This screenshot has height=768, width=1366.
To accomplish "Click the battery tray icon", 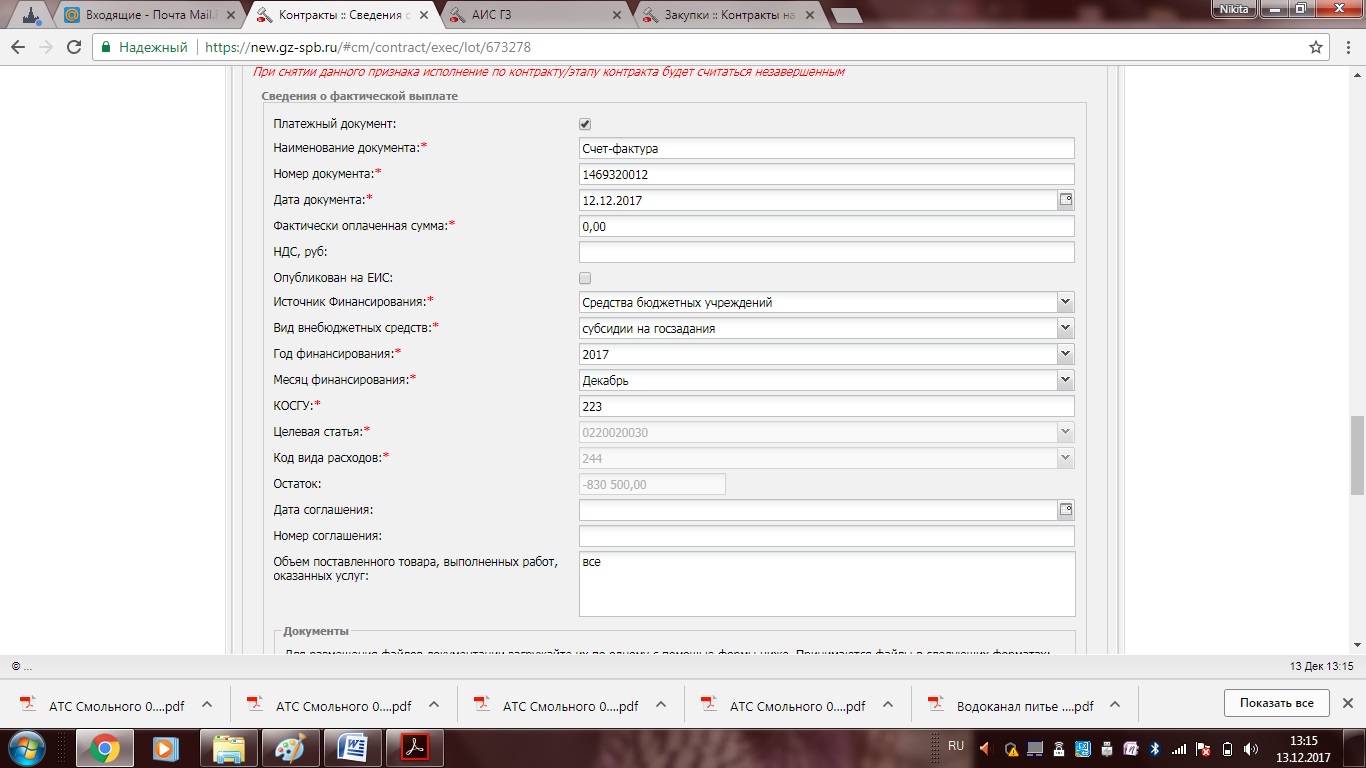I will coord(1226,748).
